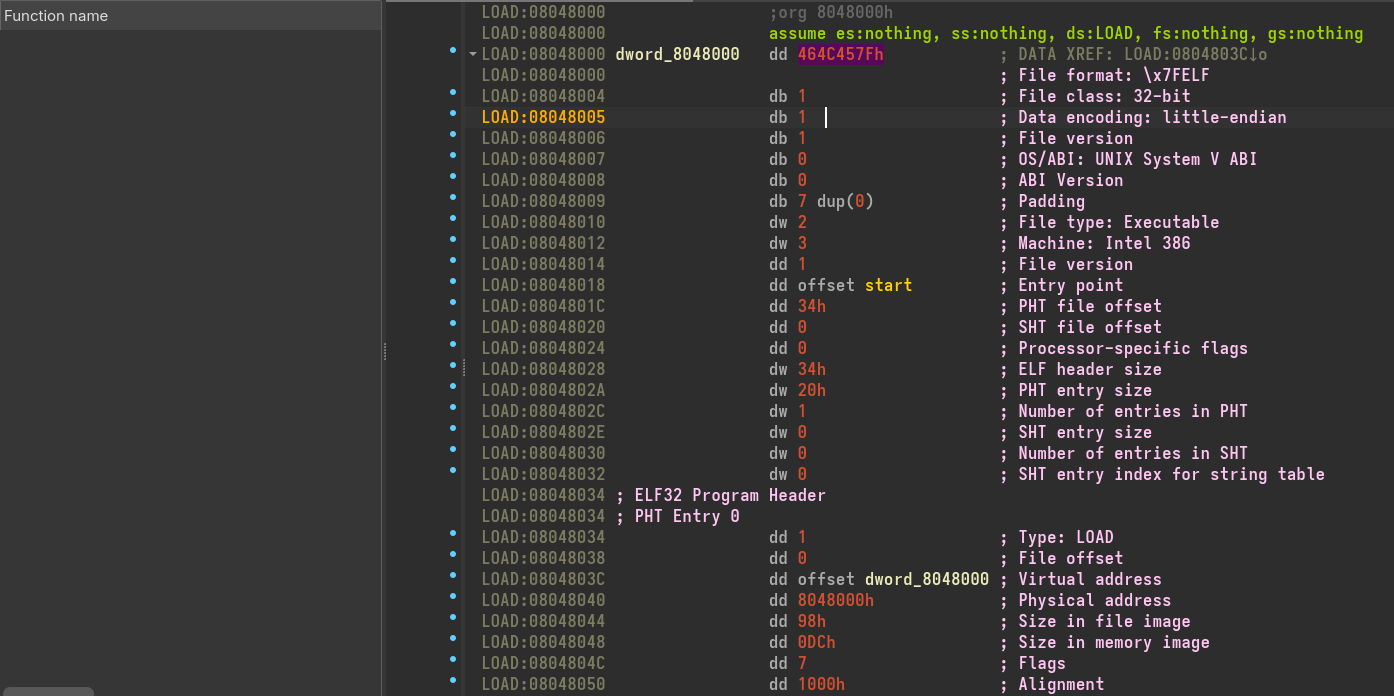Click the Function name column header
The width and height of the screenshot is (1394, 696).
click(190, 15)
